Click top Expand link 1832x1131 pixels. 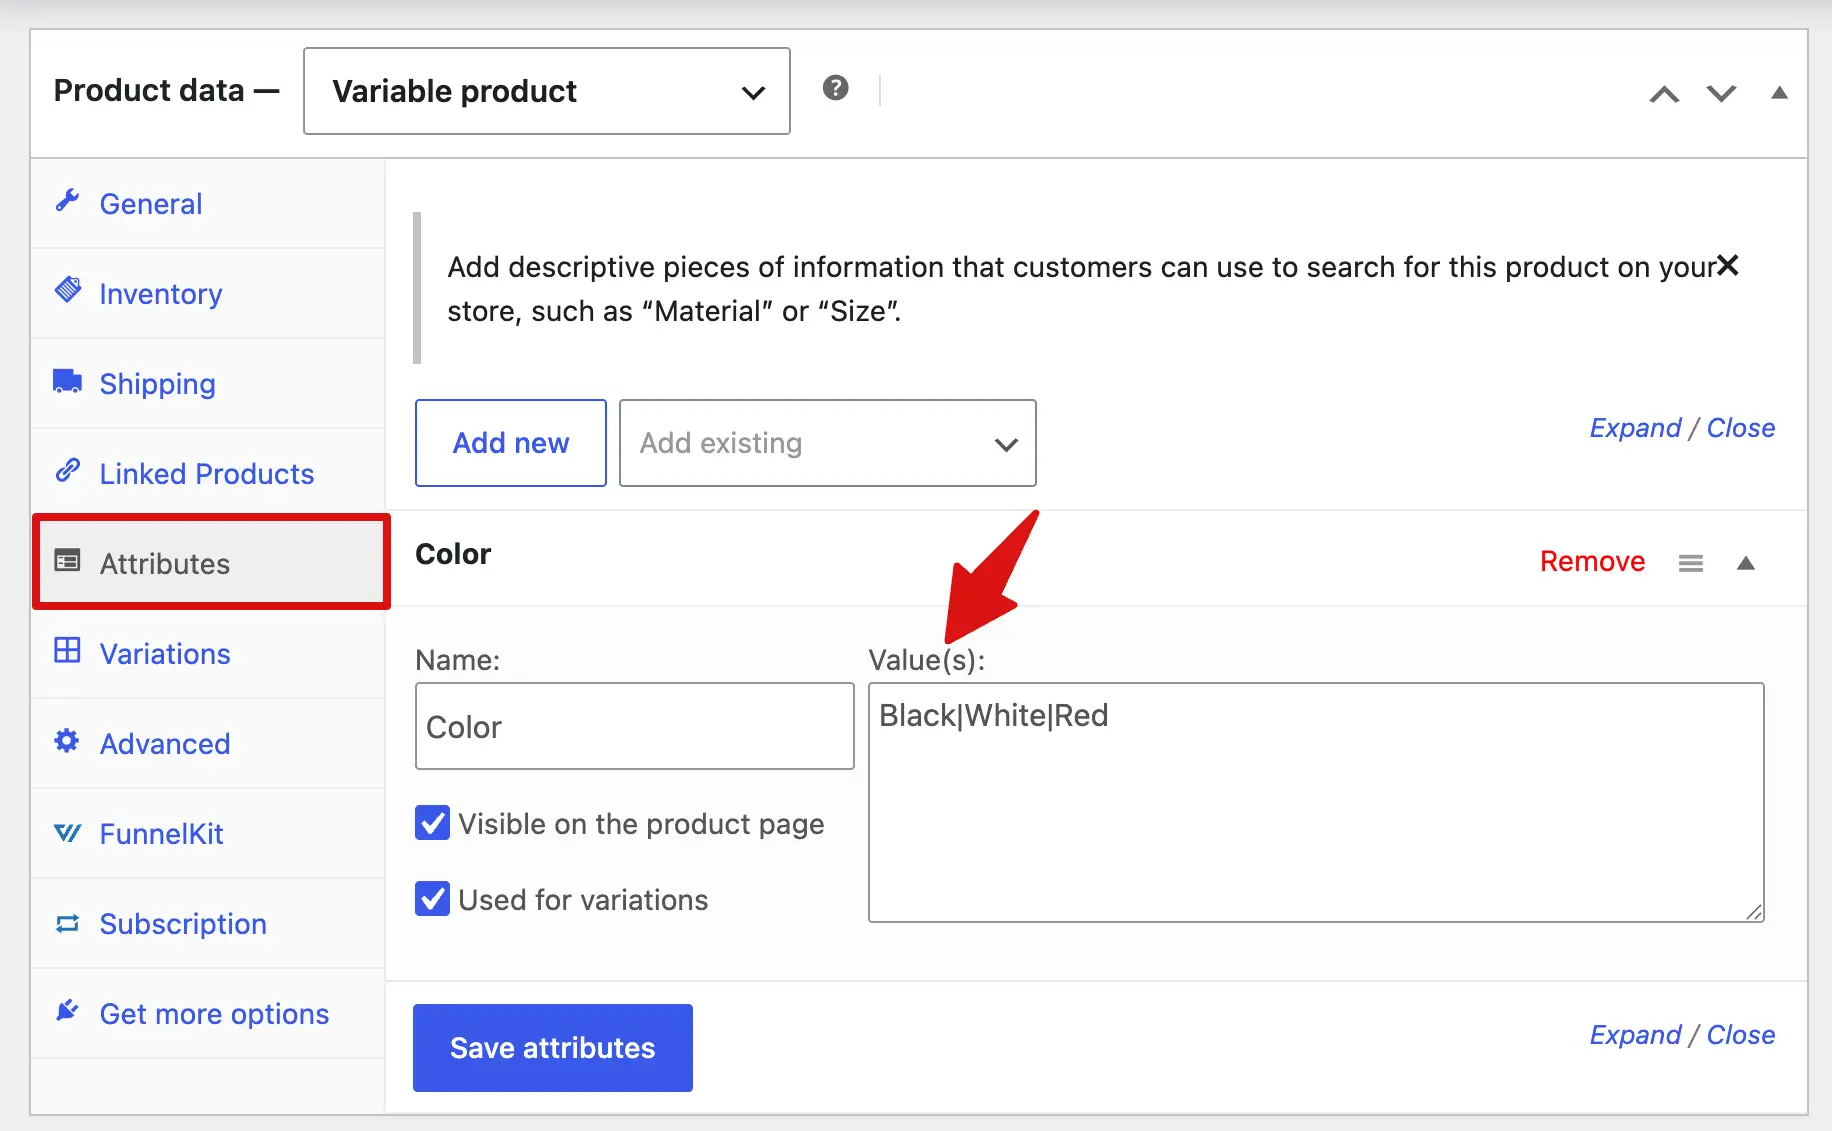coord(1635,428)
